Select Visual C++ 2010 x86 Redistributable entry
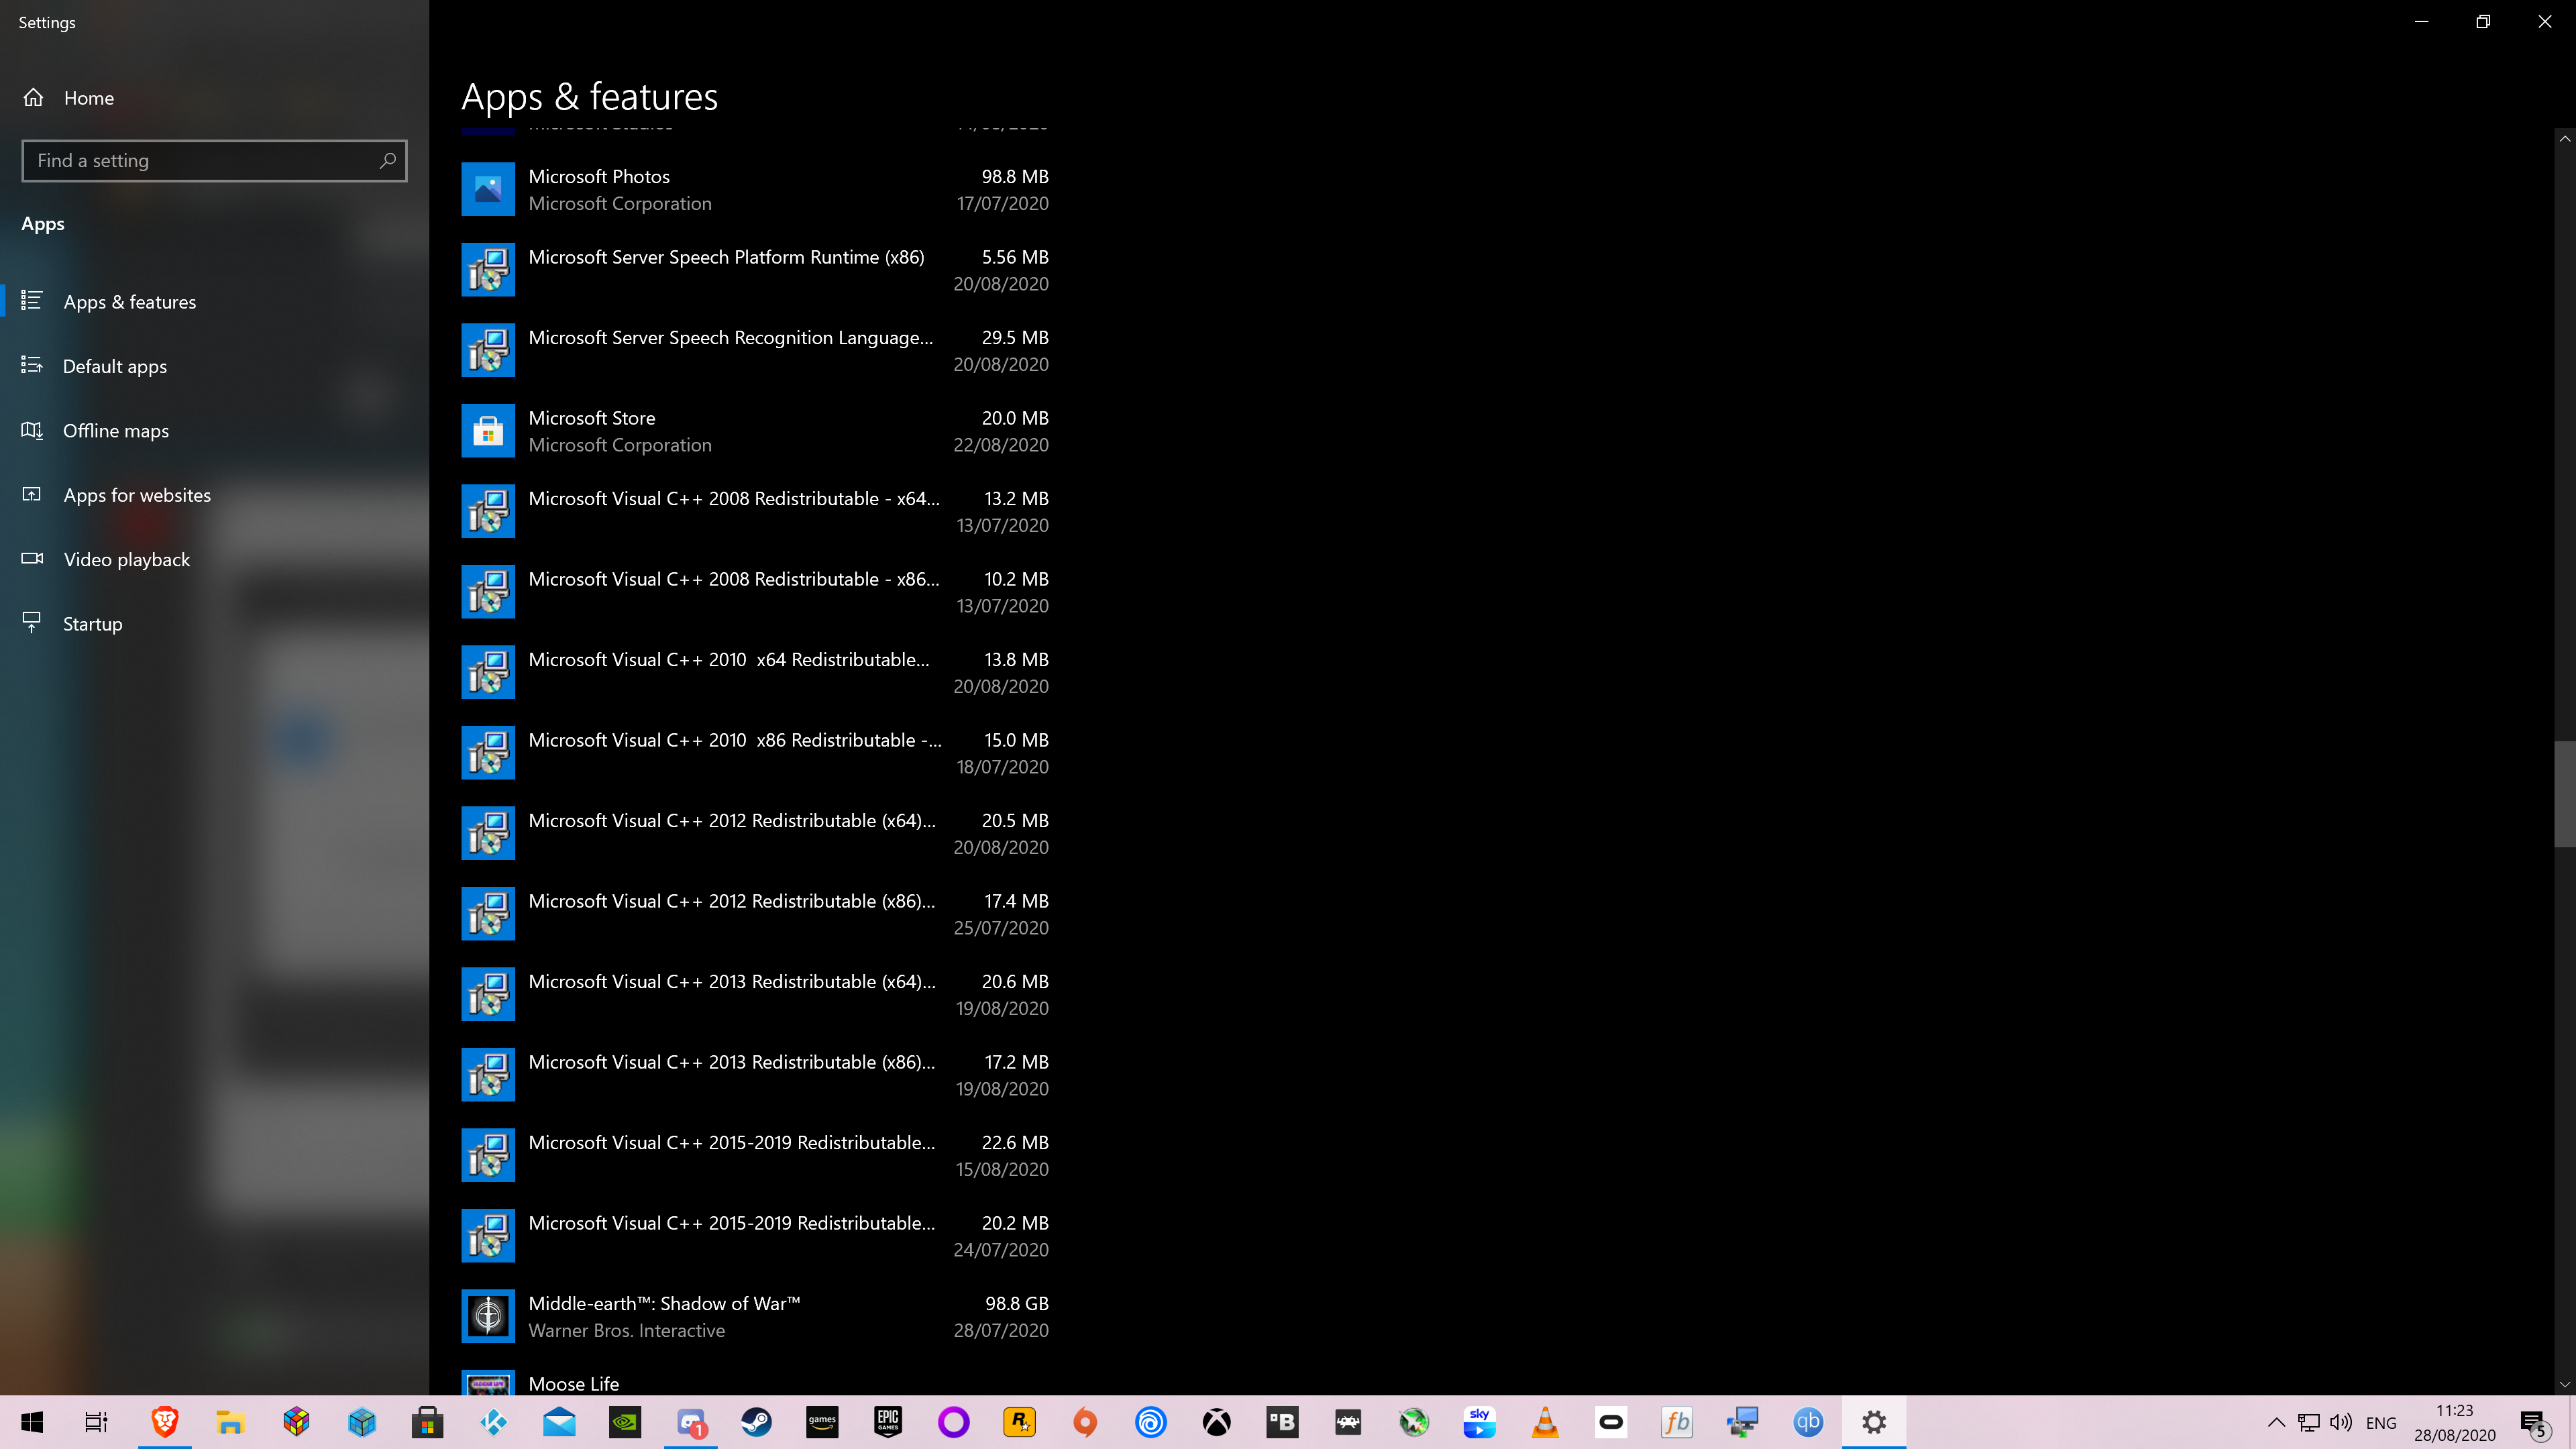Screen dimensions: 2576x1449 pos(755,753)
